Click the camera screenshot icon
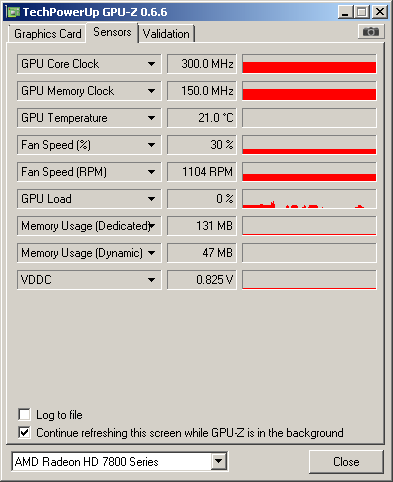 point(371,32)
